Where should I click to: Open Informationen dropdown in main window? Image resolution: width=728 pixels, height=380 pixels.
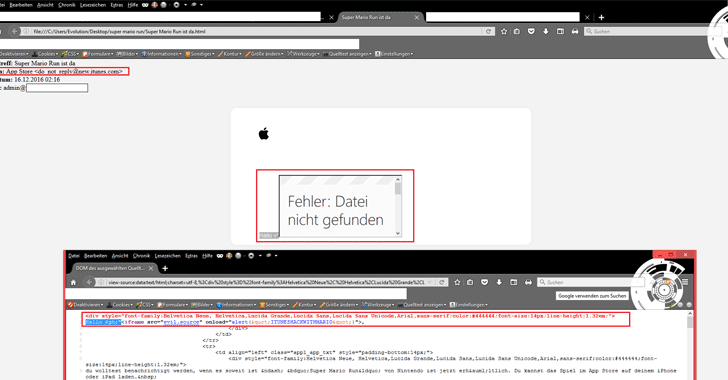[162, 54]
